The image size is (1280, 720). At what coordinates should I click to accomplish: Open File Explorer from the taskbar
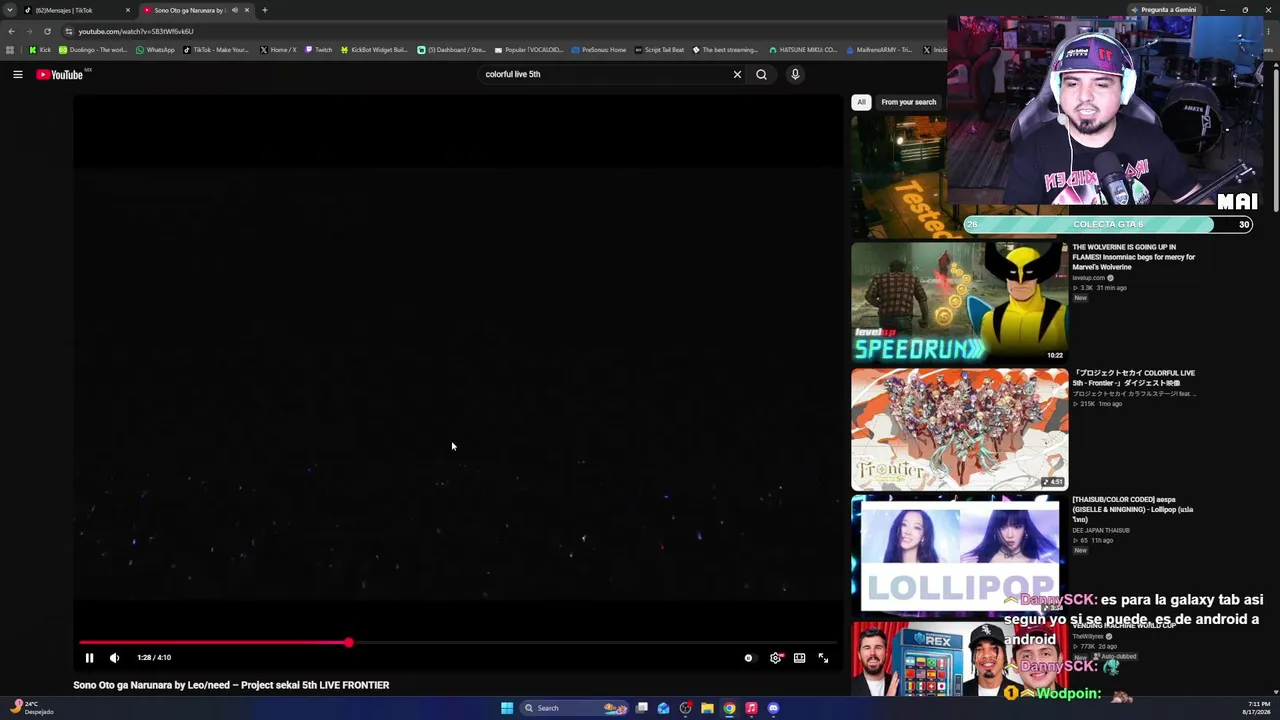[x=707, y=708]
